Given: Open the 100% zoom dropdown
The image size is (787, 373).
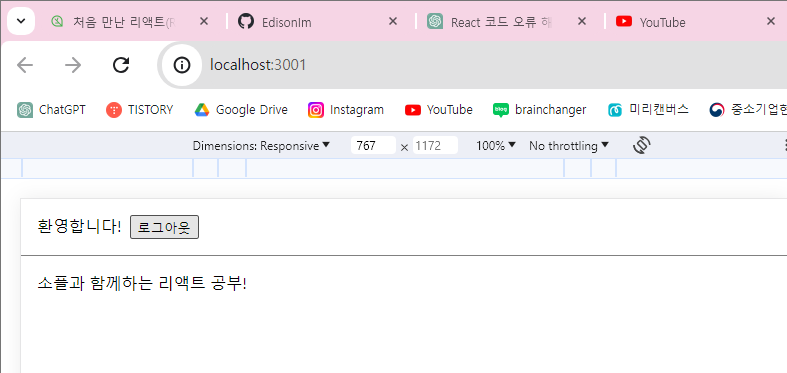Looking at the screenshot, I should click(496, 146).
